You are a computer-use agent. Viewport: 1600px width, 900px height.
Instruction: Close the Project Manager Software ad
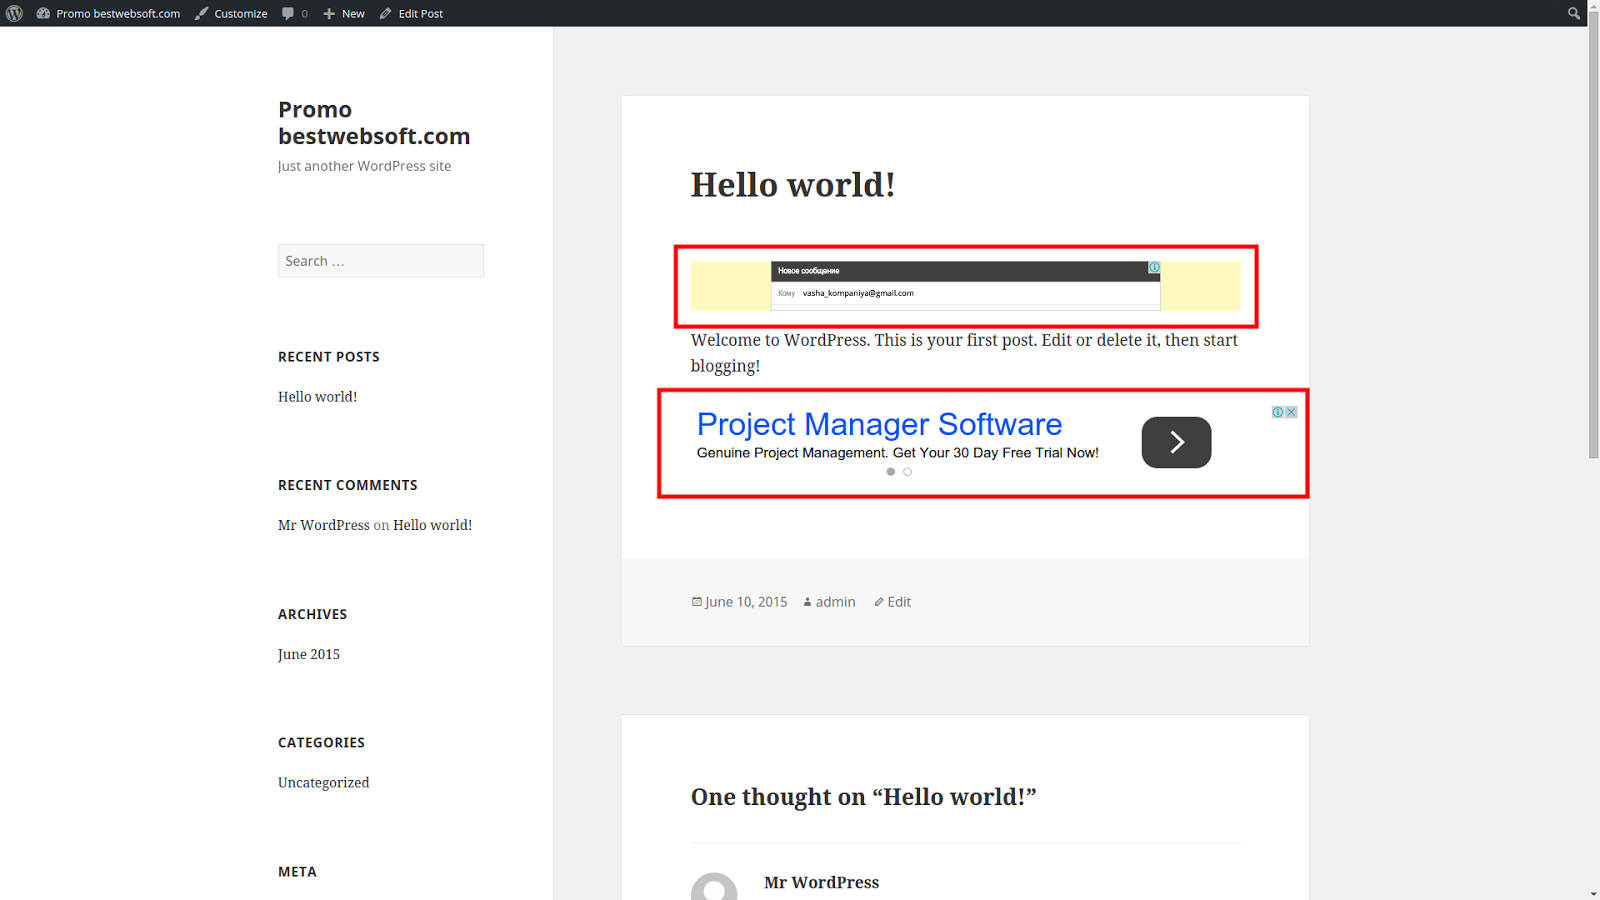coord(1291,412)
